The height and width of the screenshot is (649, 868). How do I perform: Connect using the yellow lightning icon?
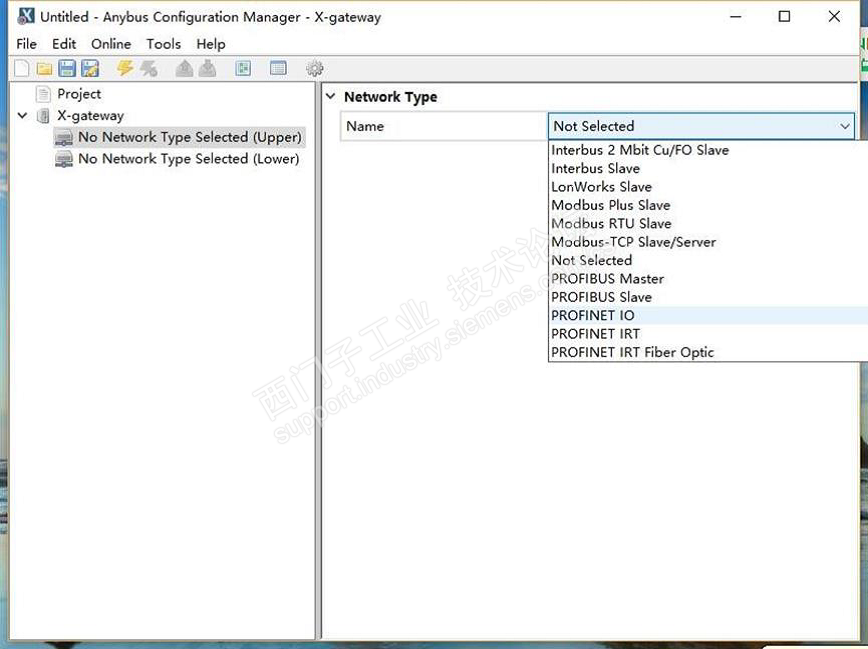[x=125, y=68]
